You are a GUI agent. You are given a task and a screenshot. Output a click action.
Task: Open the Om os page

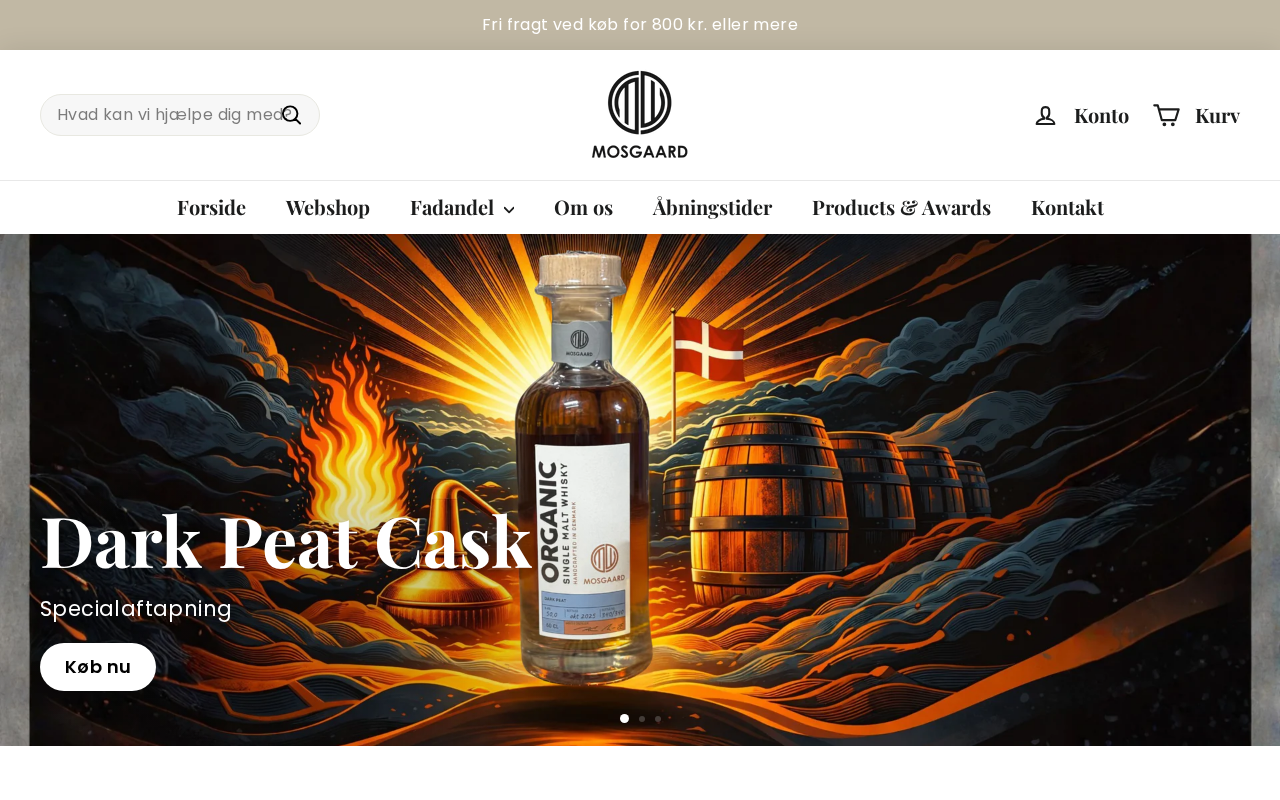pos(583,208)
